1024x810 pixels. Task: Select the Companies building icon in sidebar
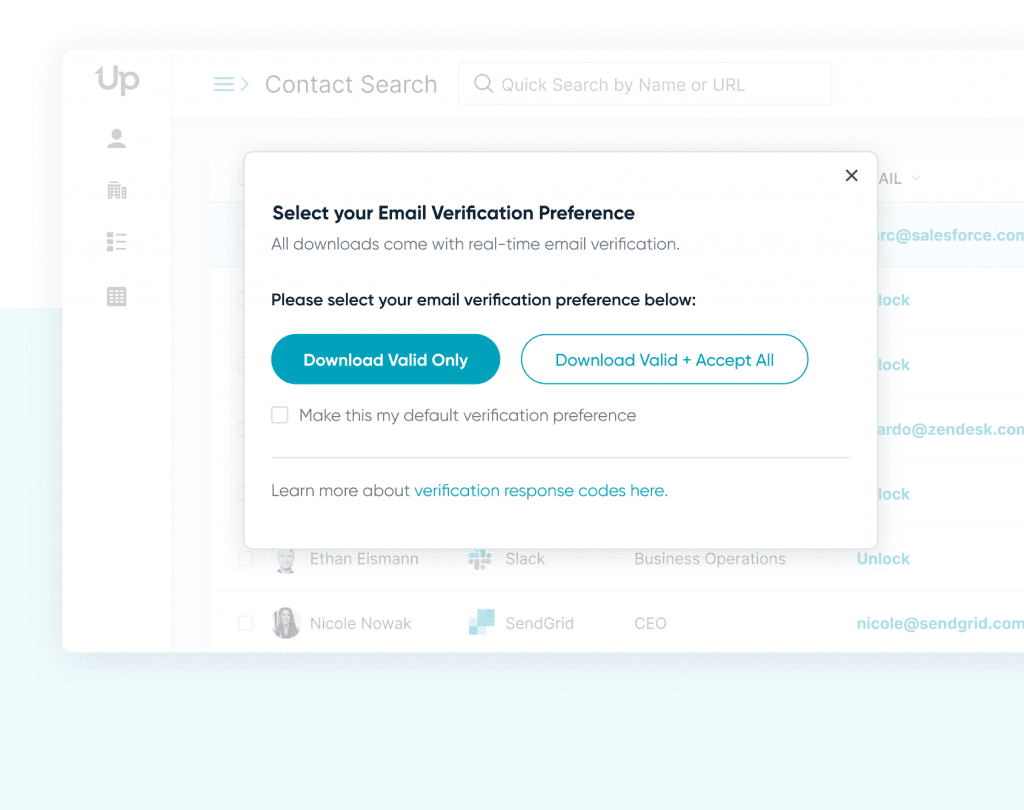tap(116, 189)
